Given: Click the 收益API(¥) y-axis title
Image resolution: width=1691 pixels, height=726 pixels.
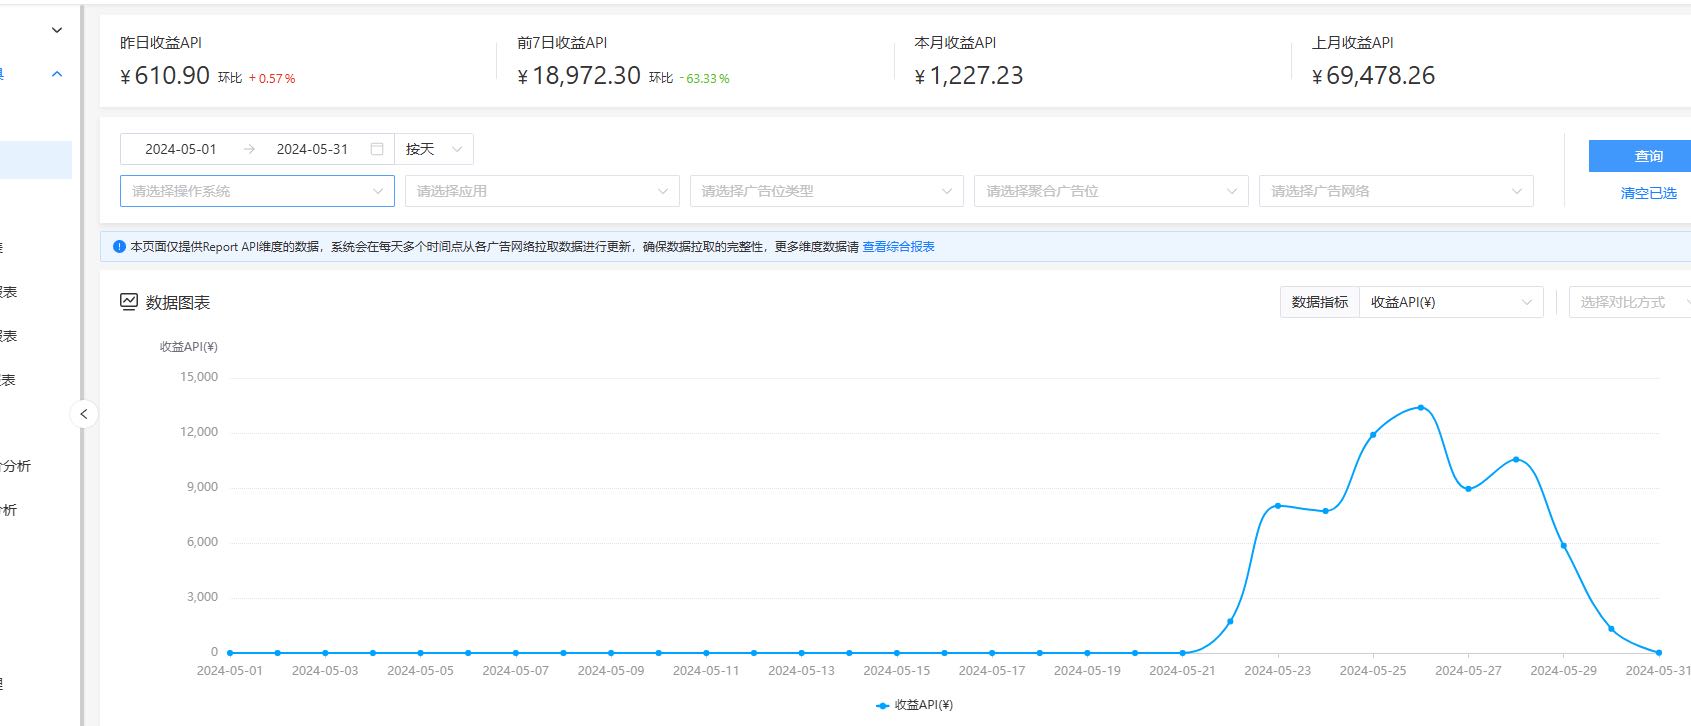Looking at the screenshot, I should click(189, 347).
